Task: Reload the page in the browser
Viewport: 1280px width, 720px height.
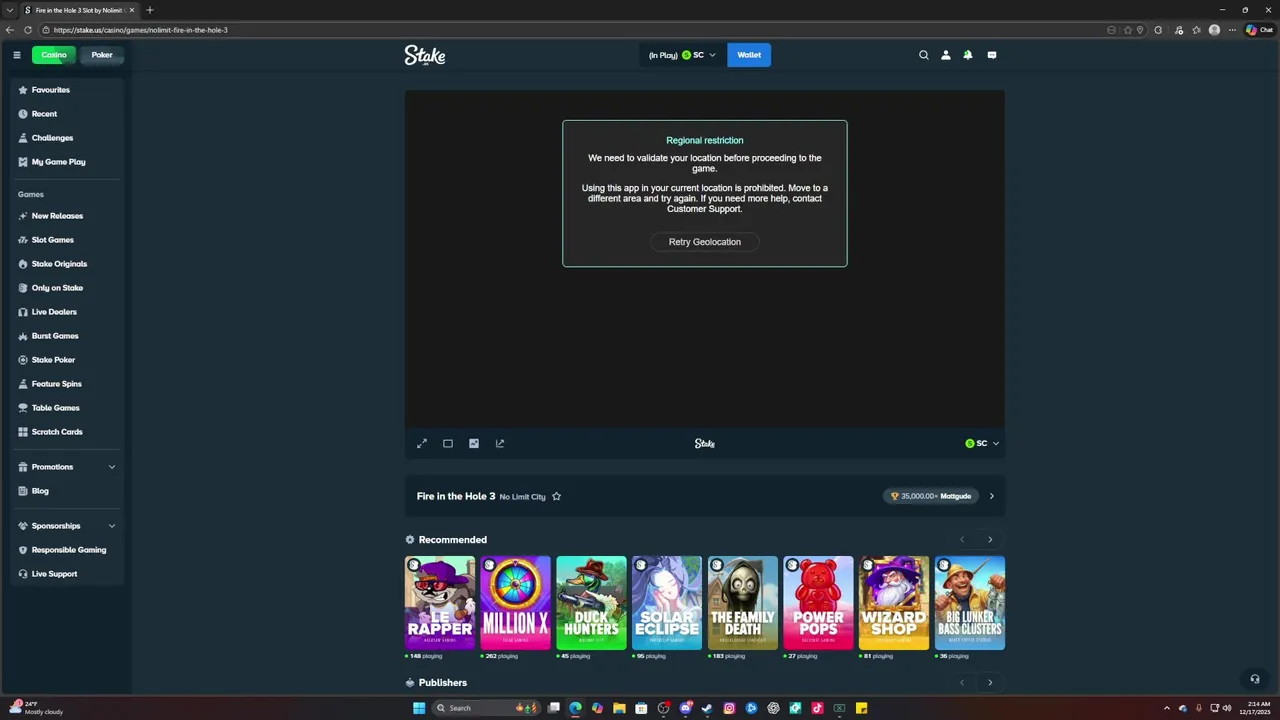Action: click(x=28, y=30)
